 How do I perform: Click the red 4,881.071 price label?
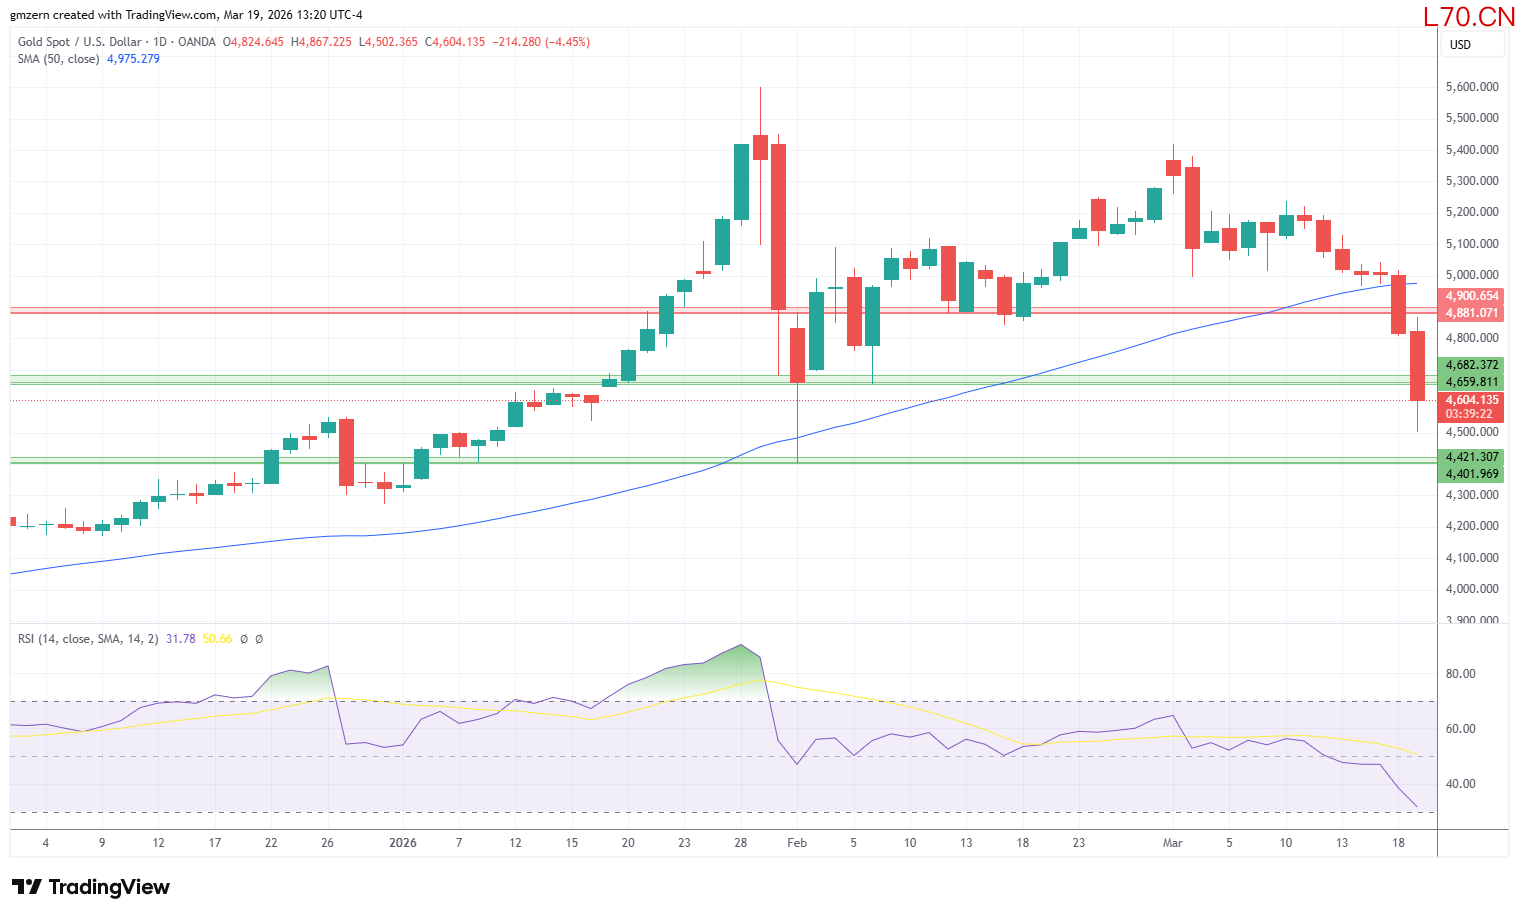tap(1471, 313)
